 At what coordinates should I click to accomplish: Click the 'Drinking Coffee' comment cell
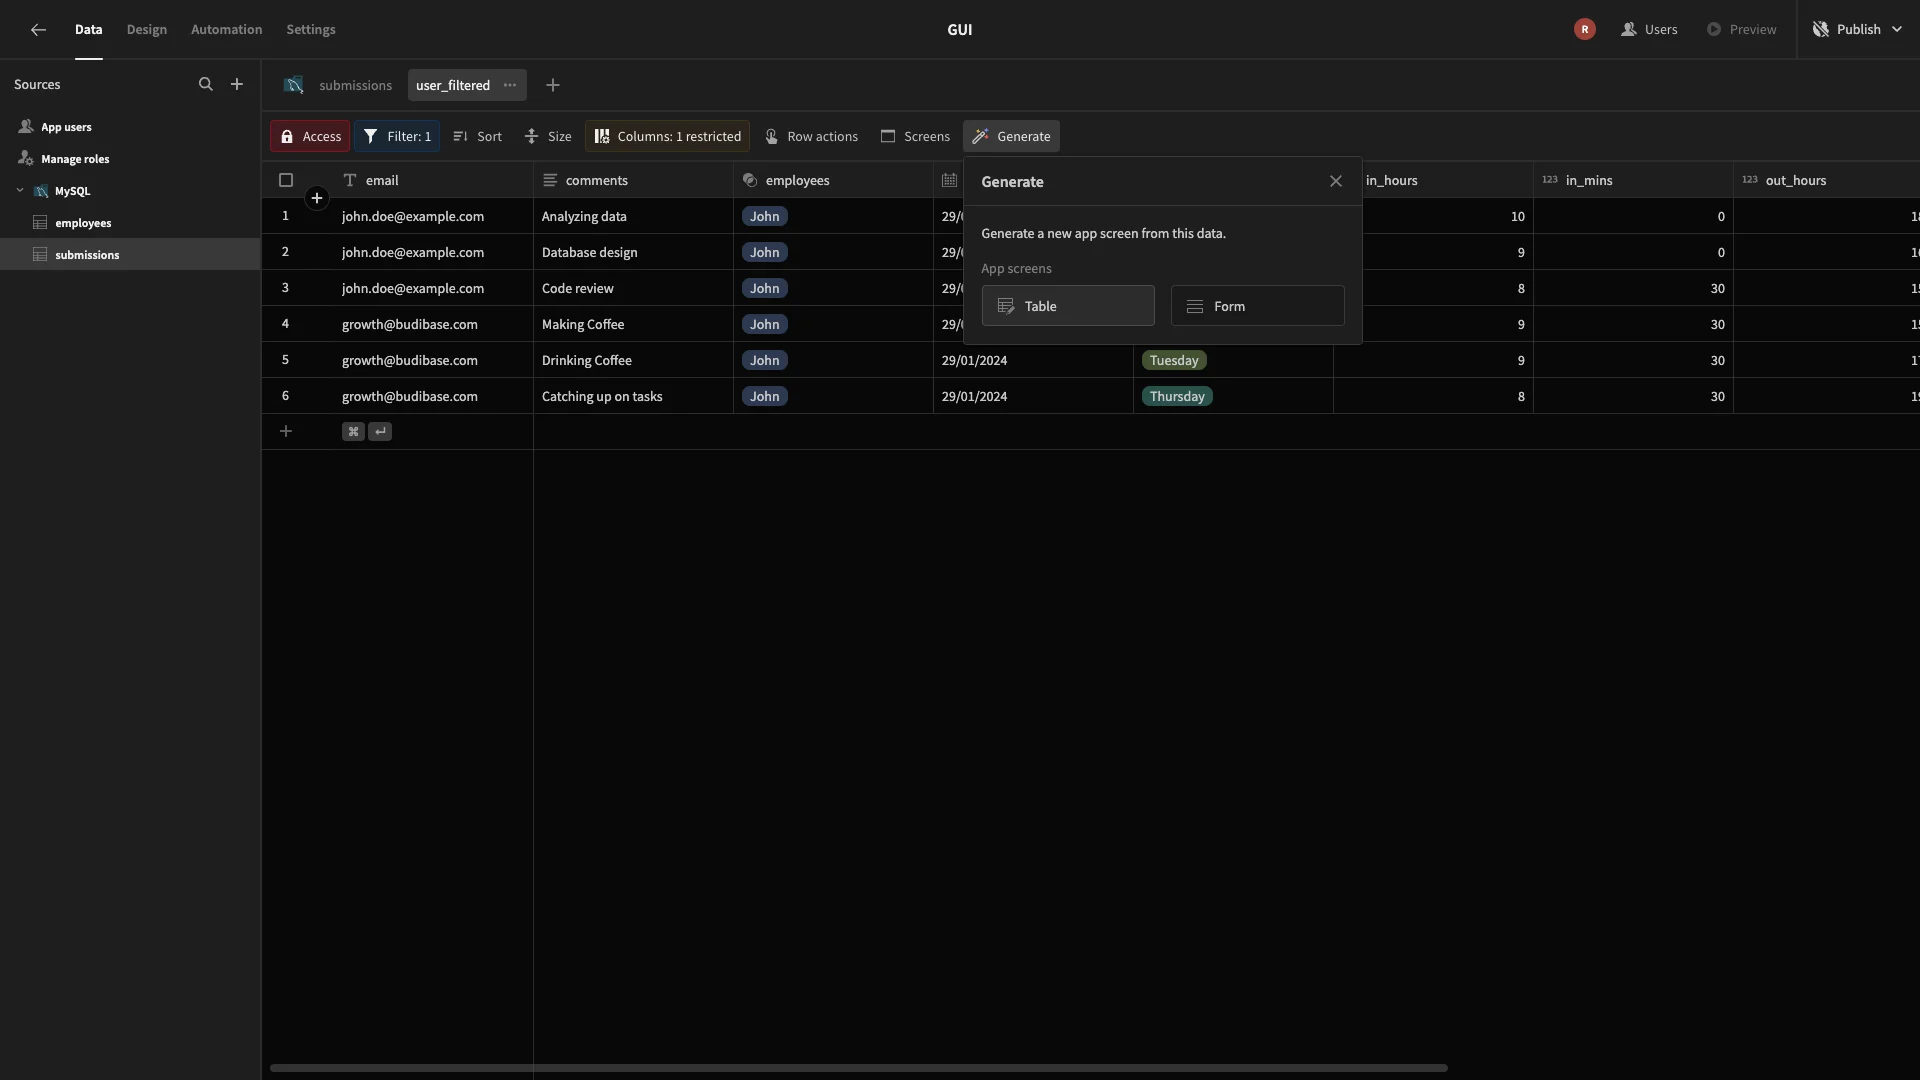pos(633,361)
